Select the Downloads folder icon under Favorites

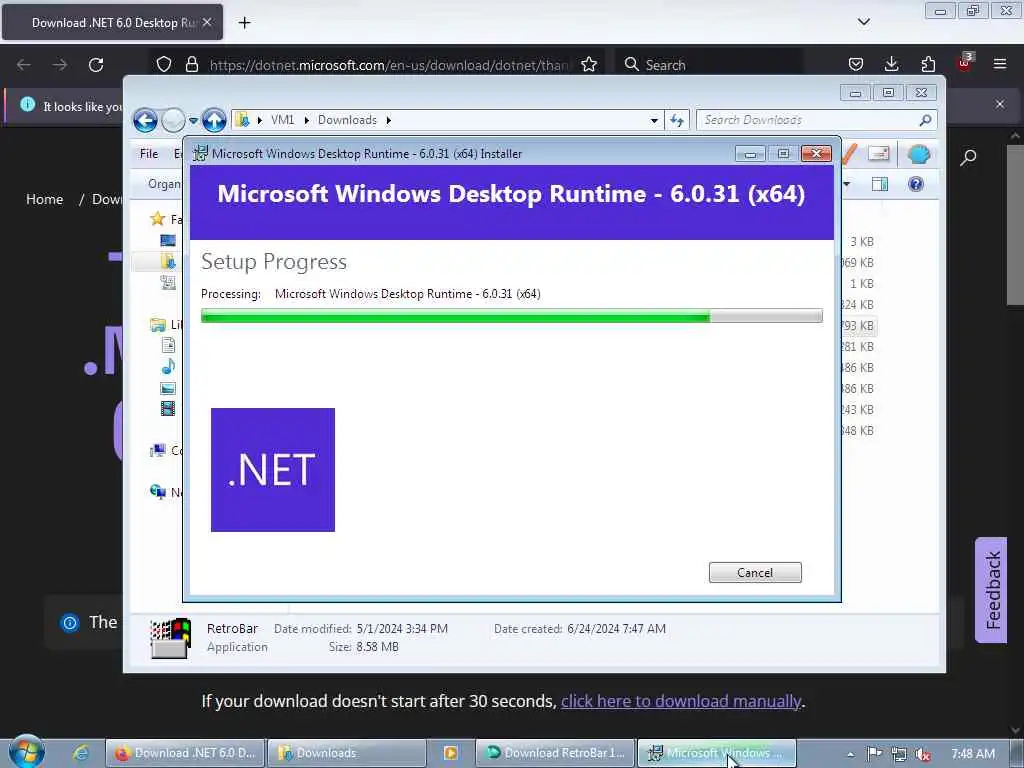168,261
